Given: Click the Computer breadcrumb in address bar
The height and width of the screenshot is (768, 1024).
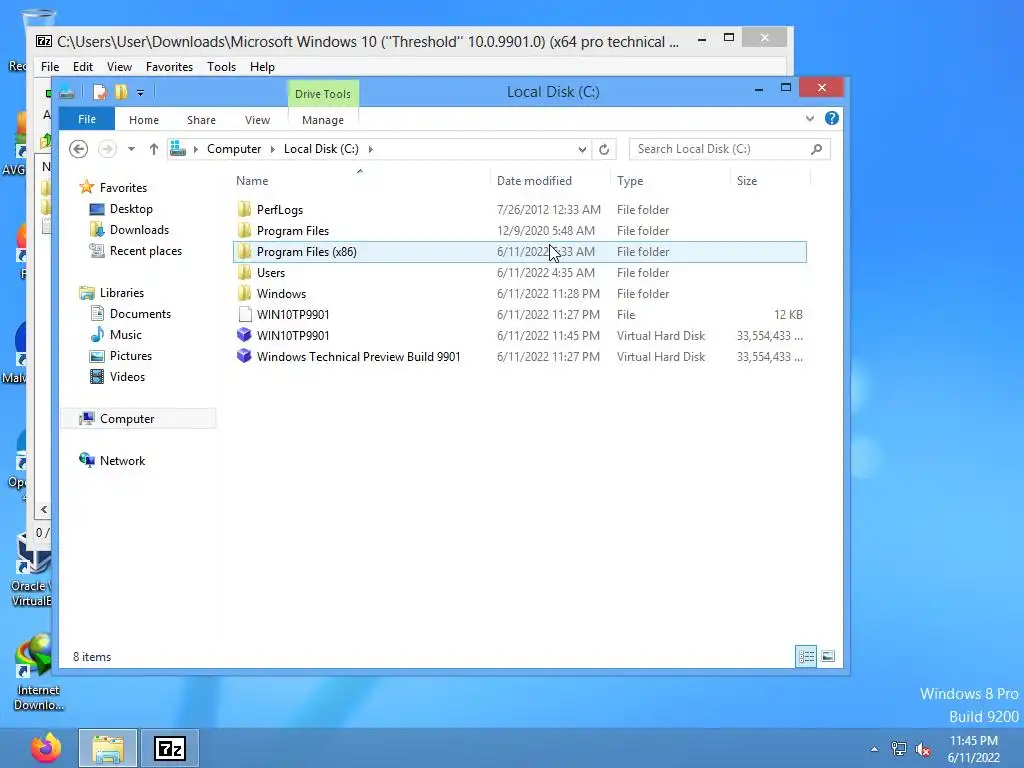Looking at the screenshot, I should [x=234, y=149].
